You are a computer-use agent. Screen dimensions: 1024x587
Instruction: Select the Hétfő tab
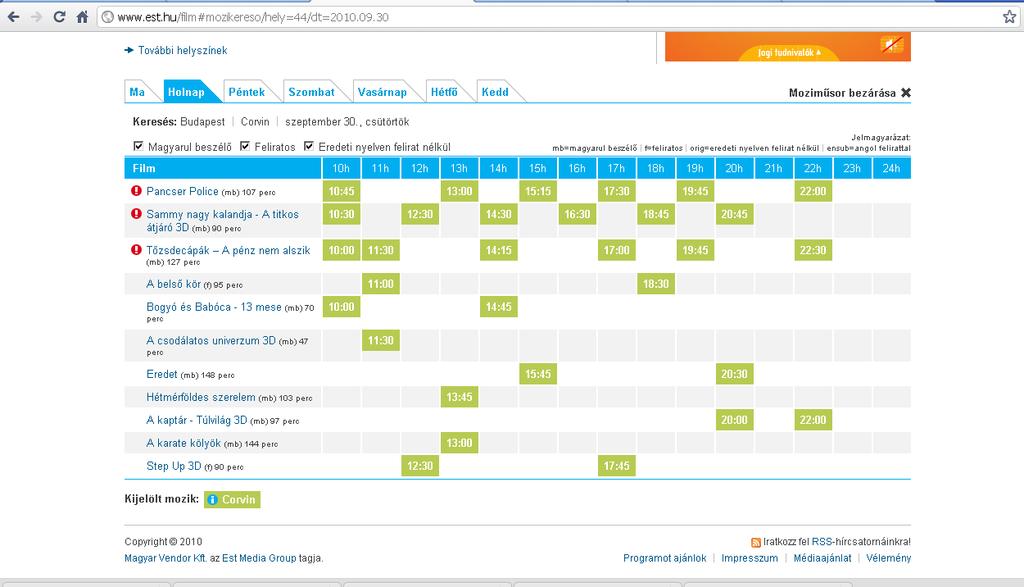click(444, 92)
